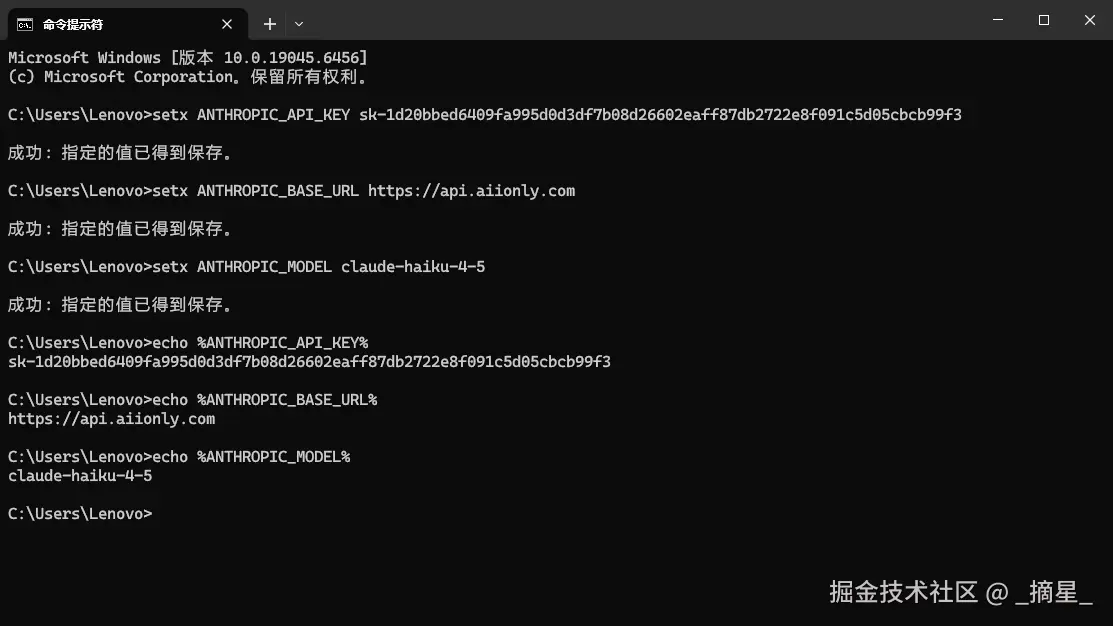The image size is (1113, 626).
Task: Click the URL in the setx BASE_URL command
Action: tap(471, 191)
